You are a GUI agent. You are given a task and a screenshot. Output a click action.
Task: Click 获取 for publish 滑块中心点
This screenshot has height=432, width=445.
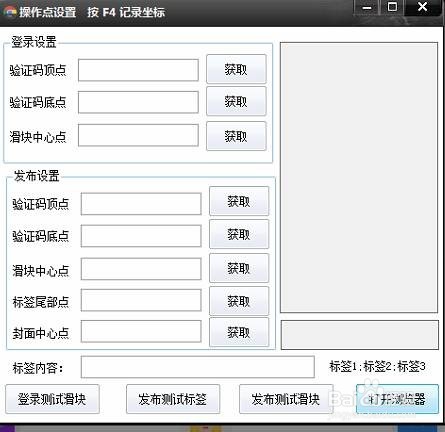pos(239,268)
